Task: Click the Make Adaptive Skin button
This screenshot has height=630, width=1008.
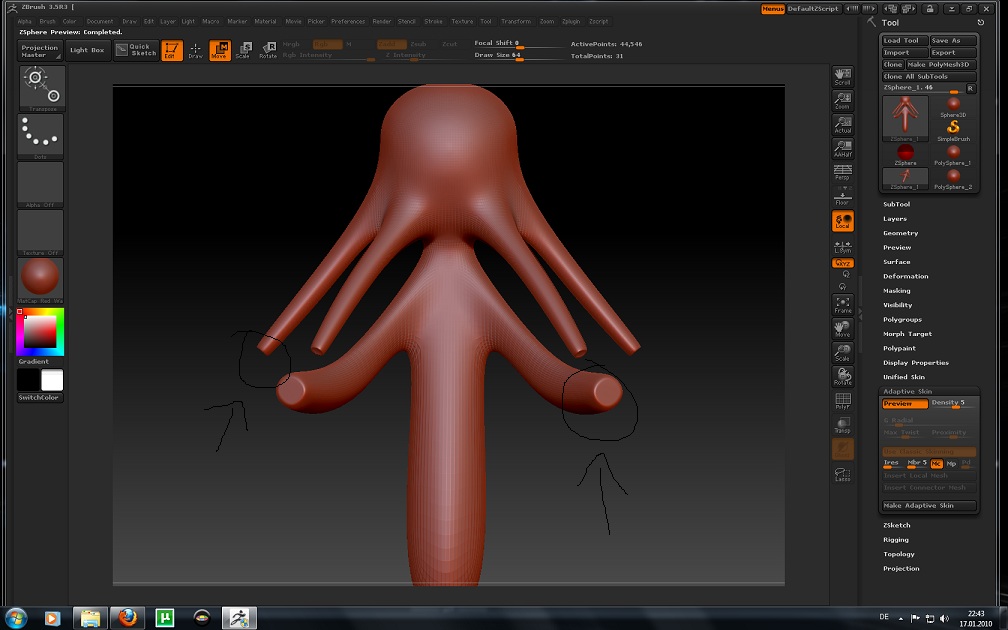Action: (928, 506)
